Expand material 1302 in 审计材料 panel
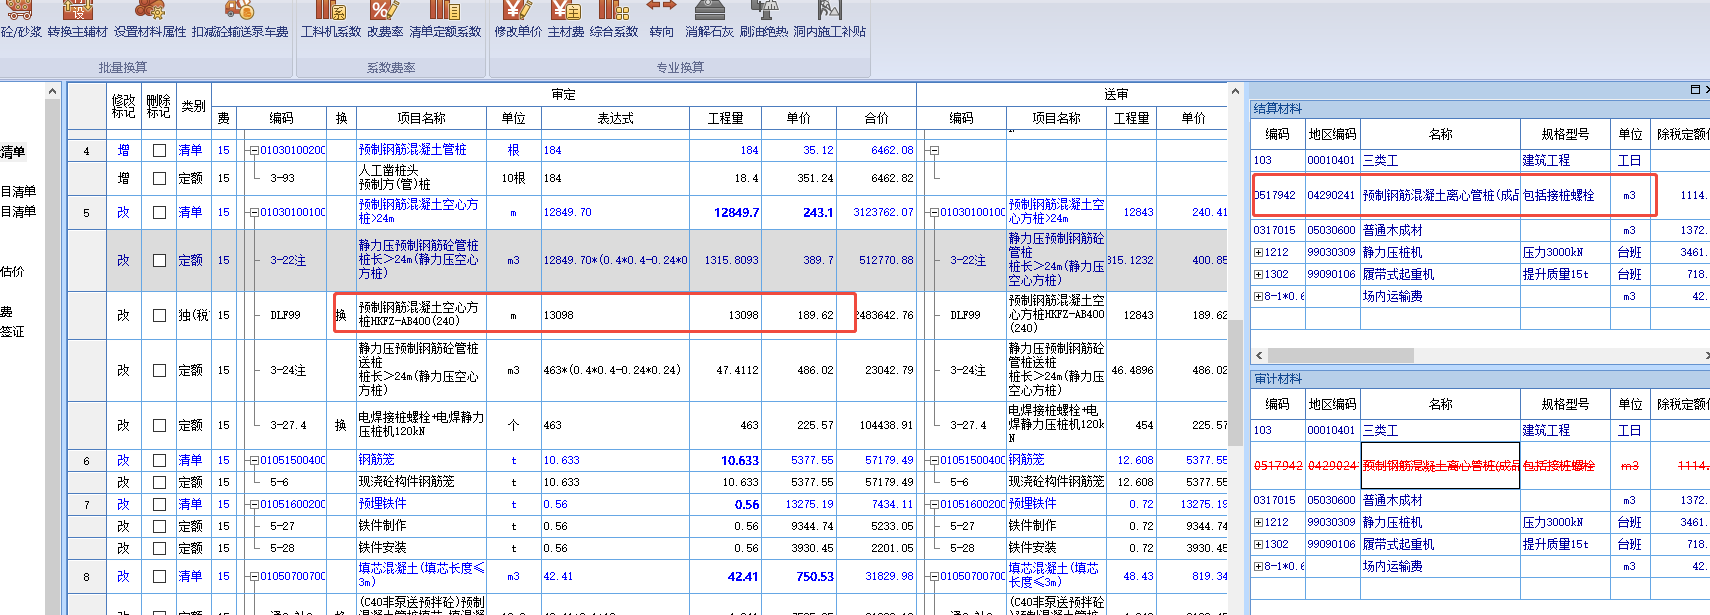This screenshot has height=615, width=1710. [1258, 544]
